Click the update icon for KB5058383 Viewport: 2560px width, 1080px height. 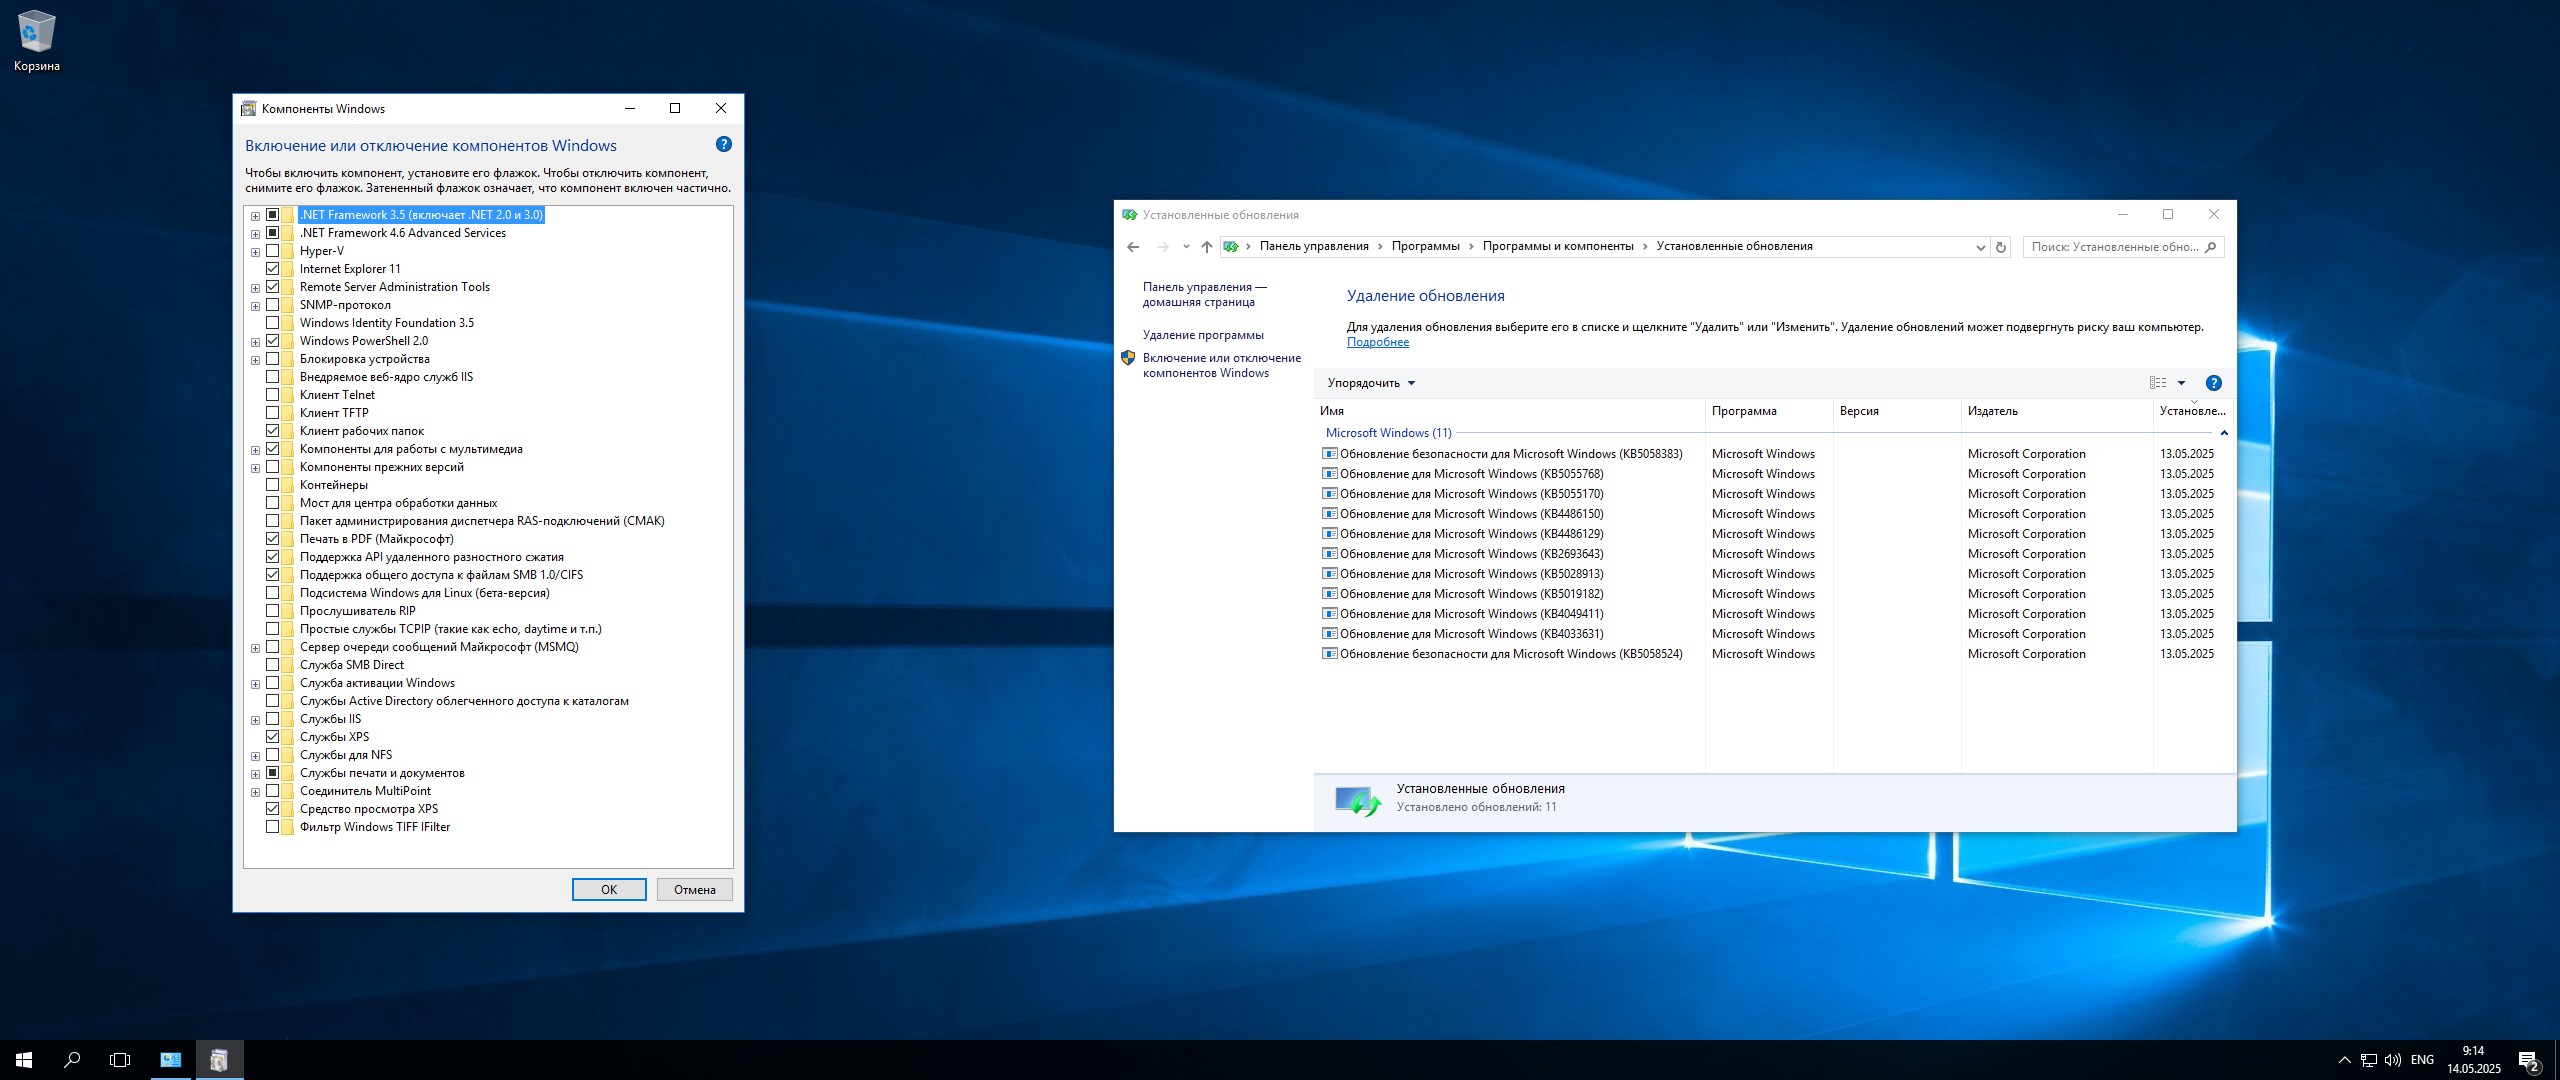[1329, 454]
